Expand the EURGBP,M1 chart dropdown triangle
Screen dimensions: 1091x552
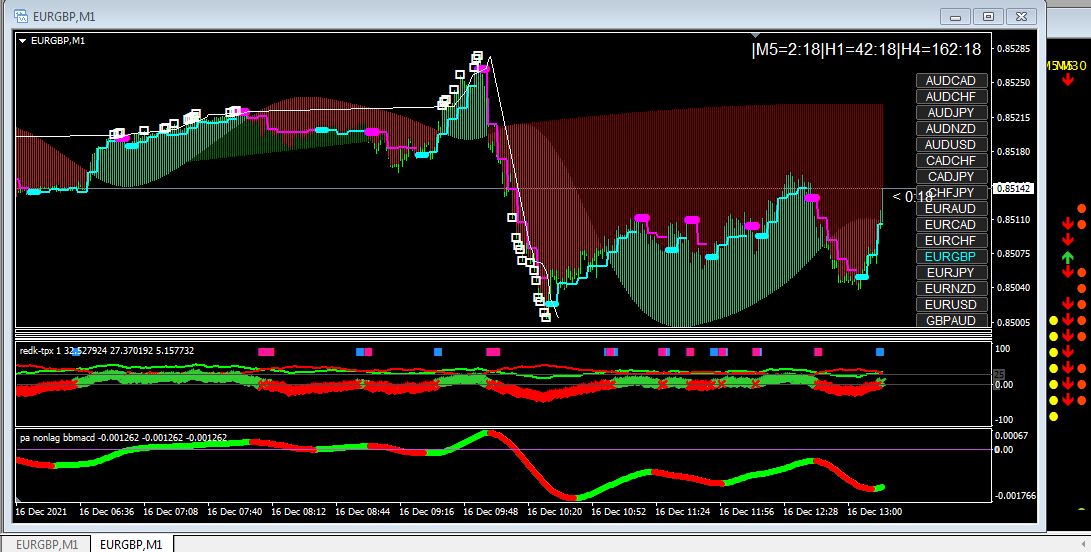[x=23, y=41]
